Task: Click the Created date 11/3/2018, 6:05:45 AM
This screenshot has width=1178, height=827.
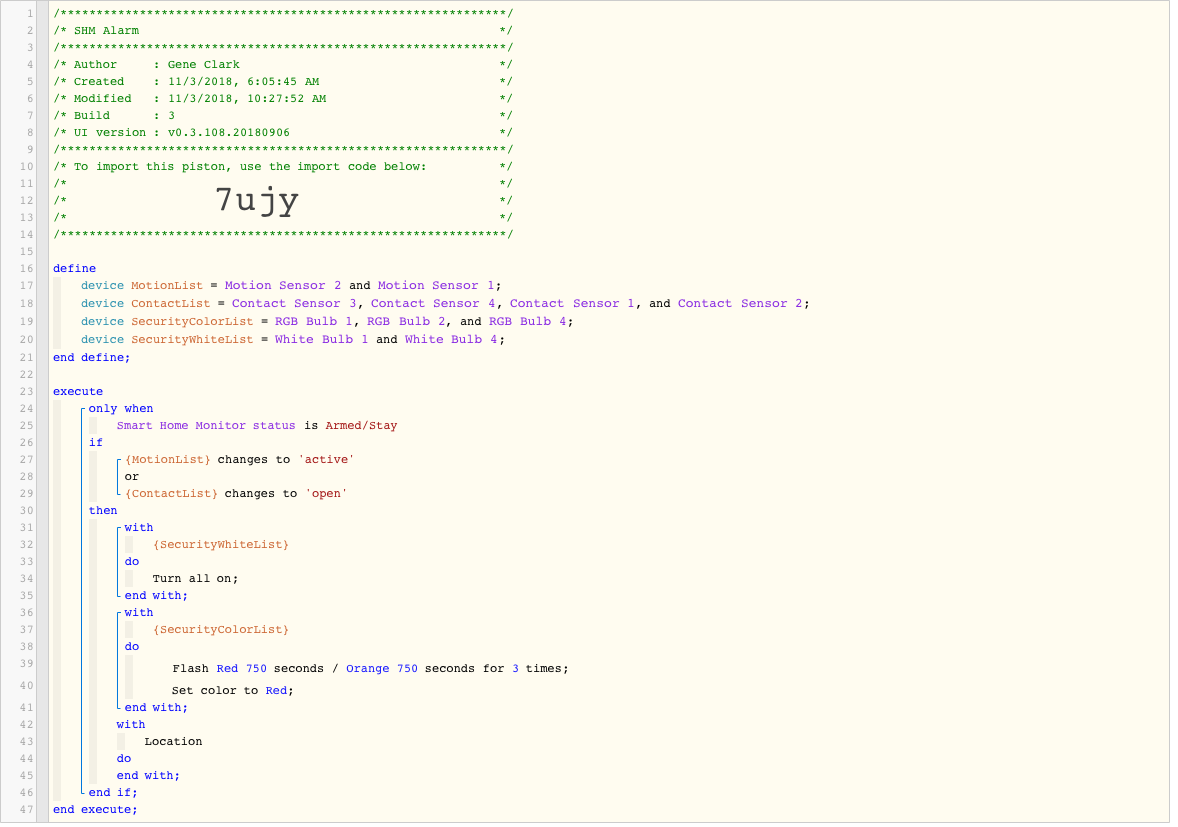Action: click(243, 82)
